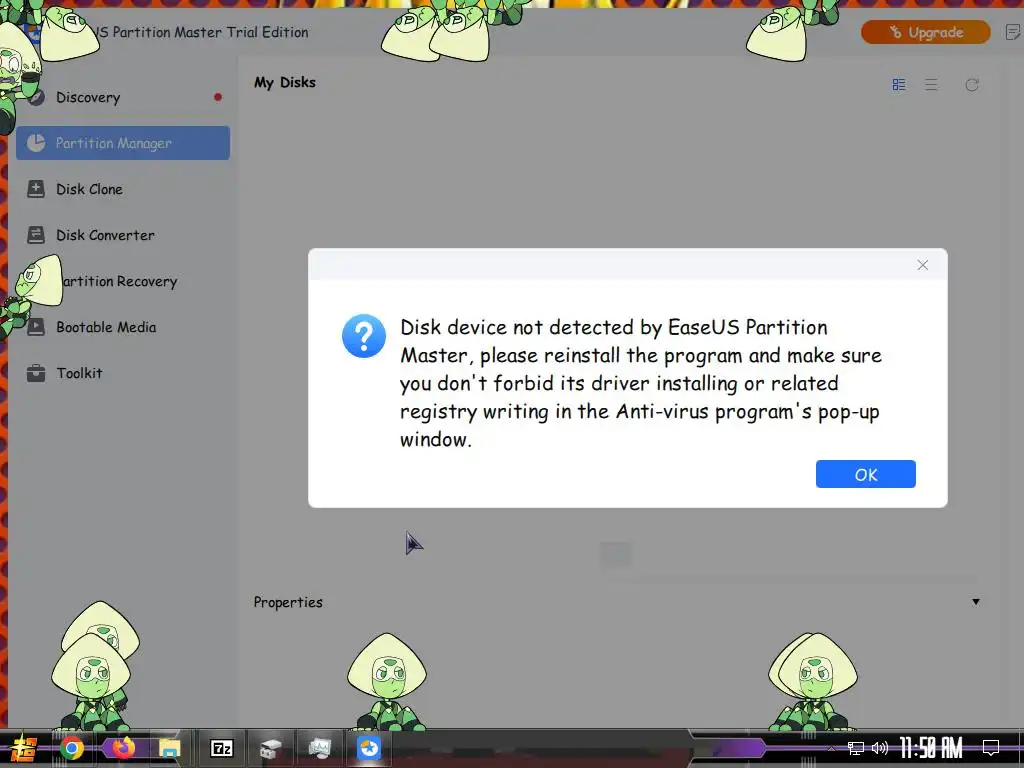This screenshot has height=768, width=1024.
Task: Select Partition Manager in the sidebar
Action: pyautogui.click(x=123, y=143)
